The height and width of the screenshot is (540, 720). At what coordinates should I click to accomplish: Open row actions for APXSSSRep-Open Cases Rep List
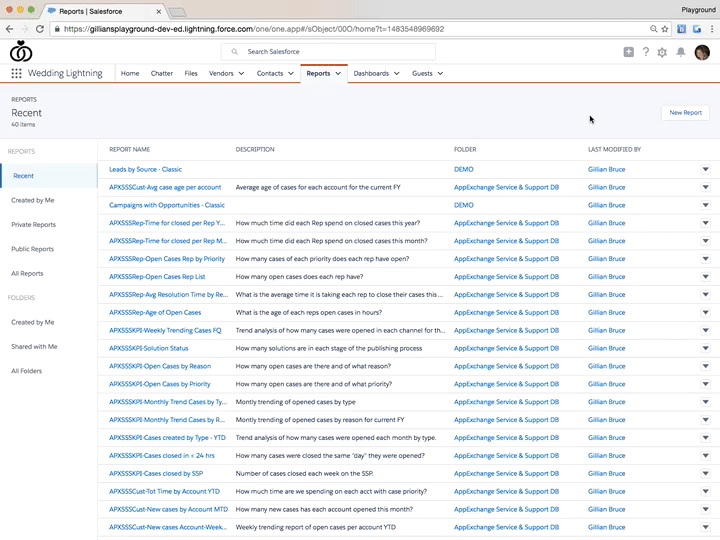coord(705,277)
